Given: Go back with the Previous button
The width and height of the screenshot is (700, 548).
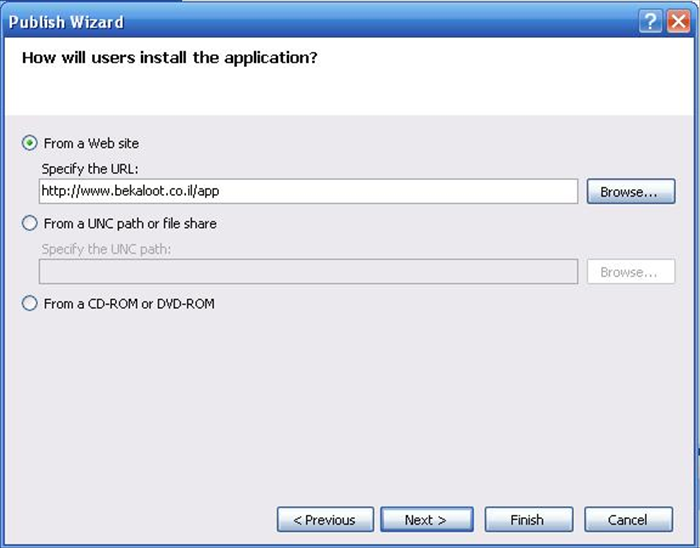Looking at the screenshot, I should pos(325,519).
